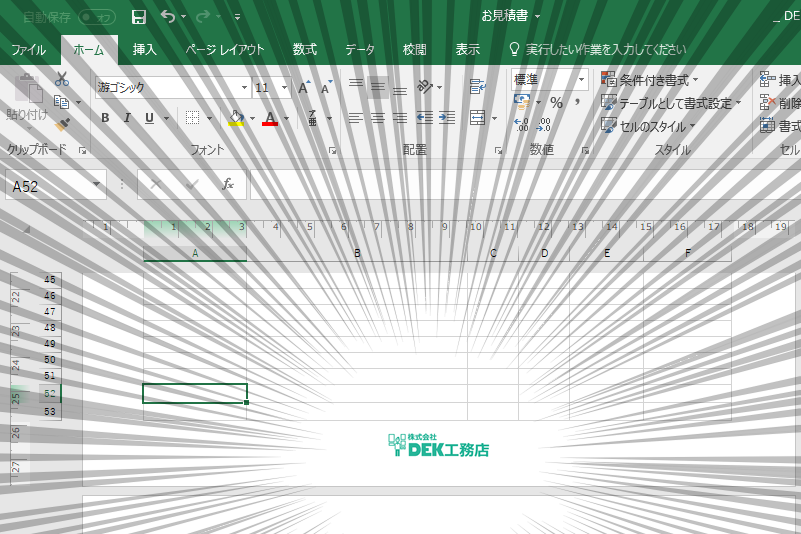Click the merge and center cells icon
Image resolution: width=801 pixels, height=534 pixels.
coord(477,118)
